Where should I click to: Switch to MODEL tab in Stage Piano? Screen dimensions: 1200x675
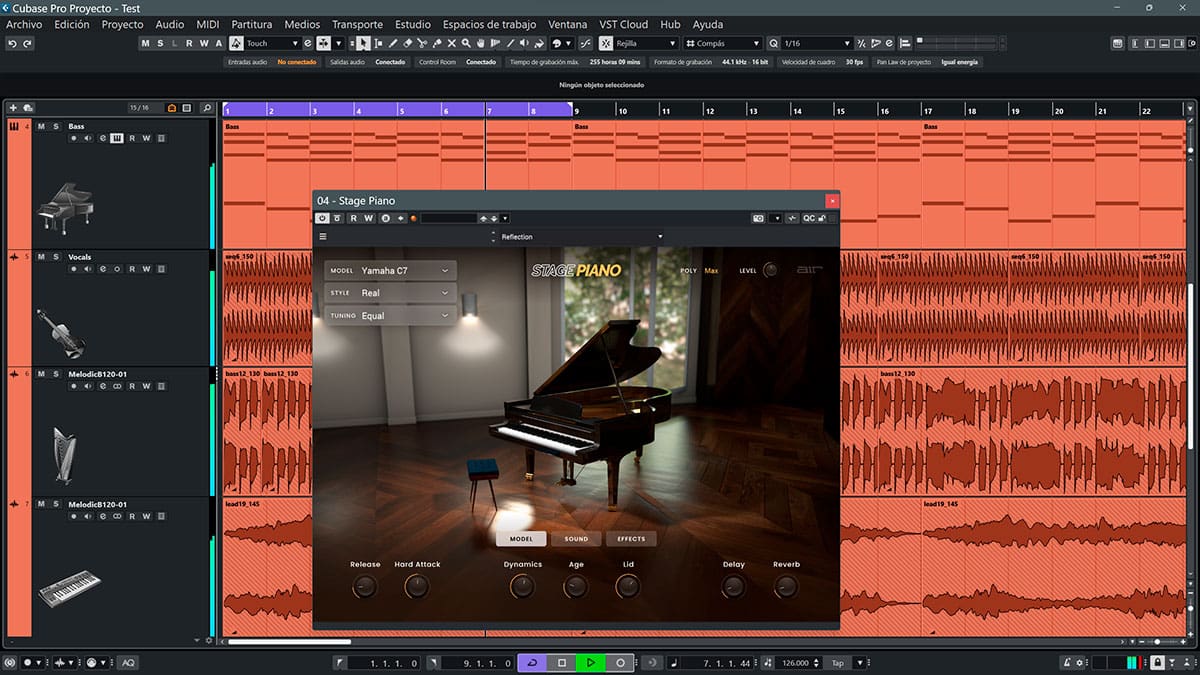521,539
